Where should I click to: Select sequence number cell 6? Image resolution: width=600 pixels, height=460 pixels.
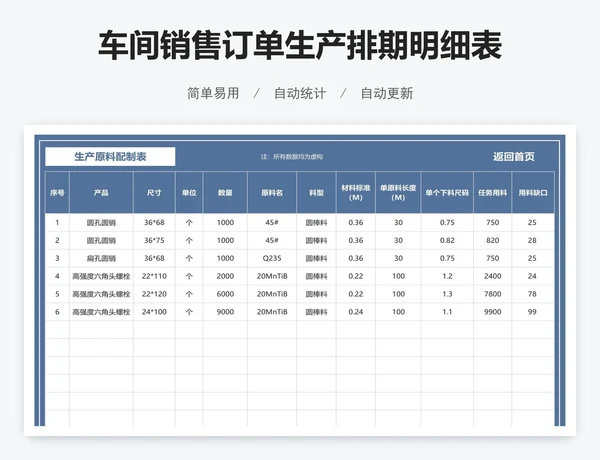click(x=57, y=312)
